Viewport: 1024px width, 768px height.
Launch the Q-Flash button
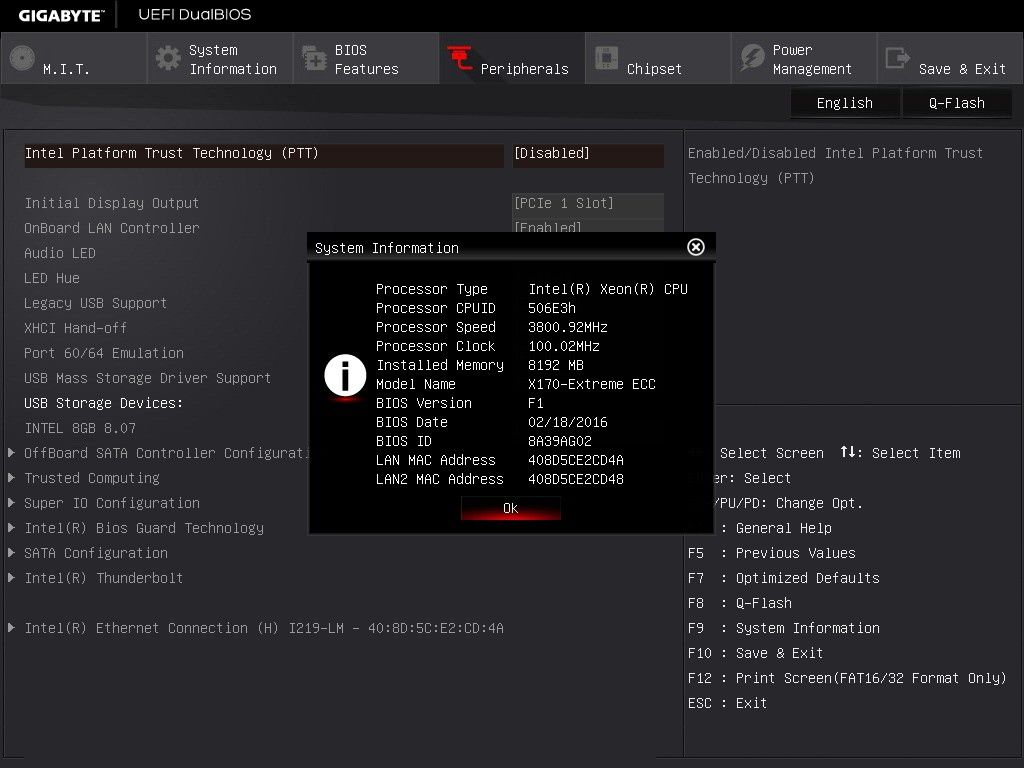tap(957, 103)
